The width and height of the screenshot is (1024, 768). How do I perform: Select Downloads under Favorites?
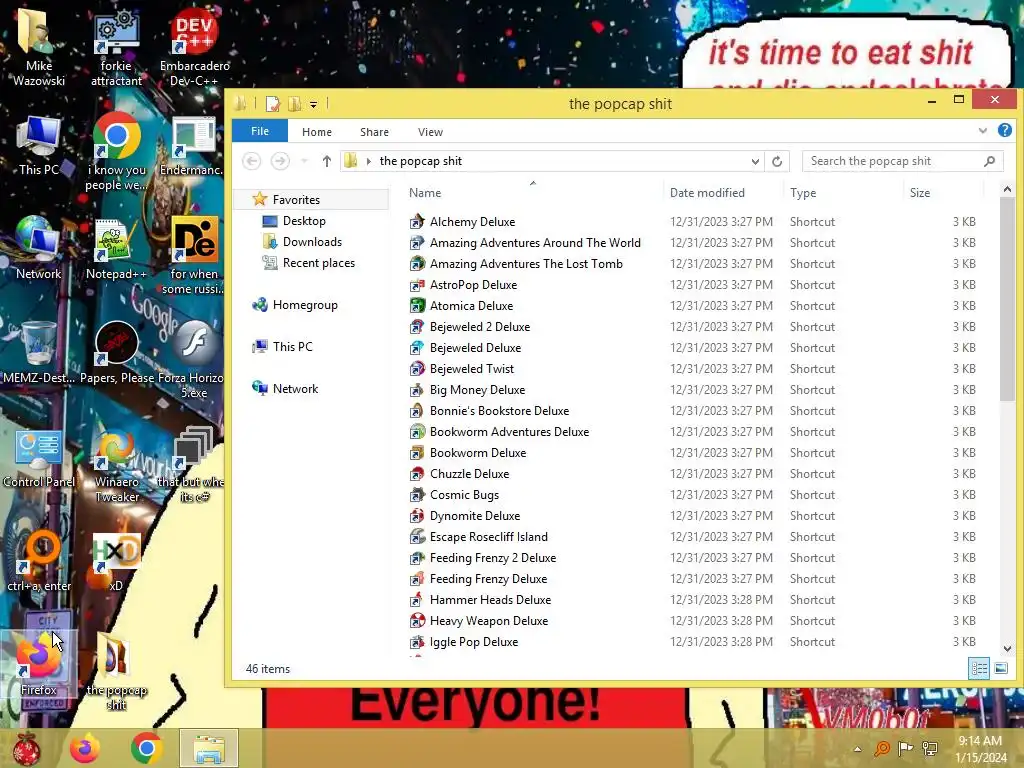click(x=312, y=242)
